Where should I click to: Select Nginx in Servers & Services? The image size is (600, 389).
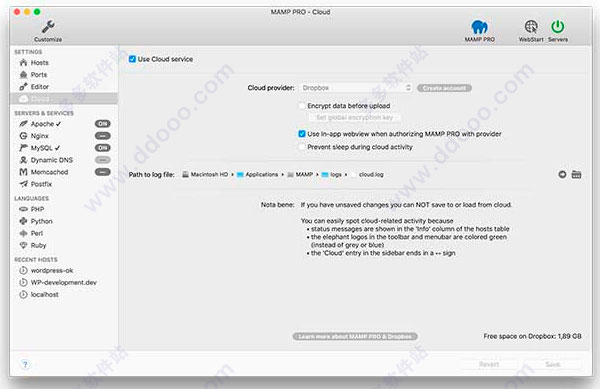point(34,136)
